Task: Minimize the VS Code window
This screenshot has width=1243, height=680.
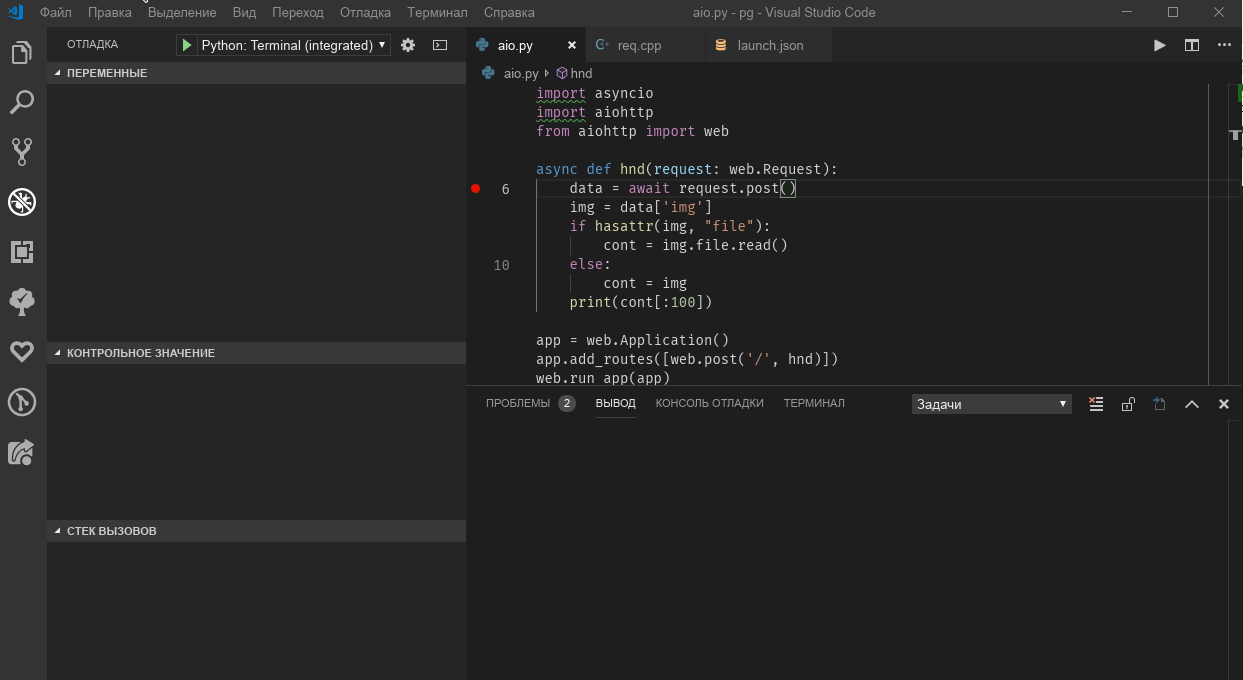Action: coord(1127,13)
